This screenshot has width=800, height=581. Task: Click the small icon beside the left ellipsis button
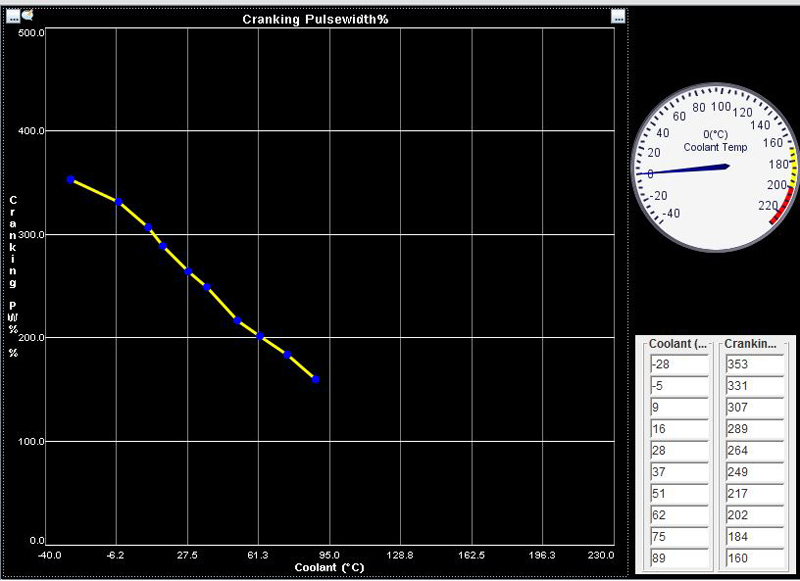pyautogui.click(x=27, y=15)
